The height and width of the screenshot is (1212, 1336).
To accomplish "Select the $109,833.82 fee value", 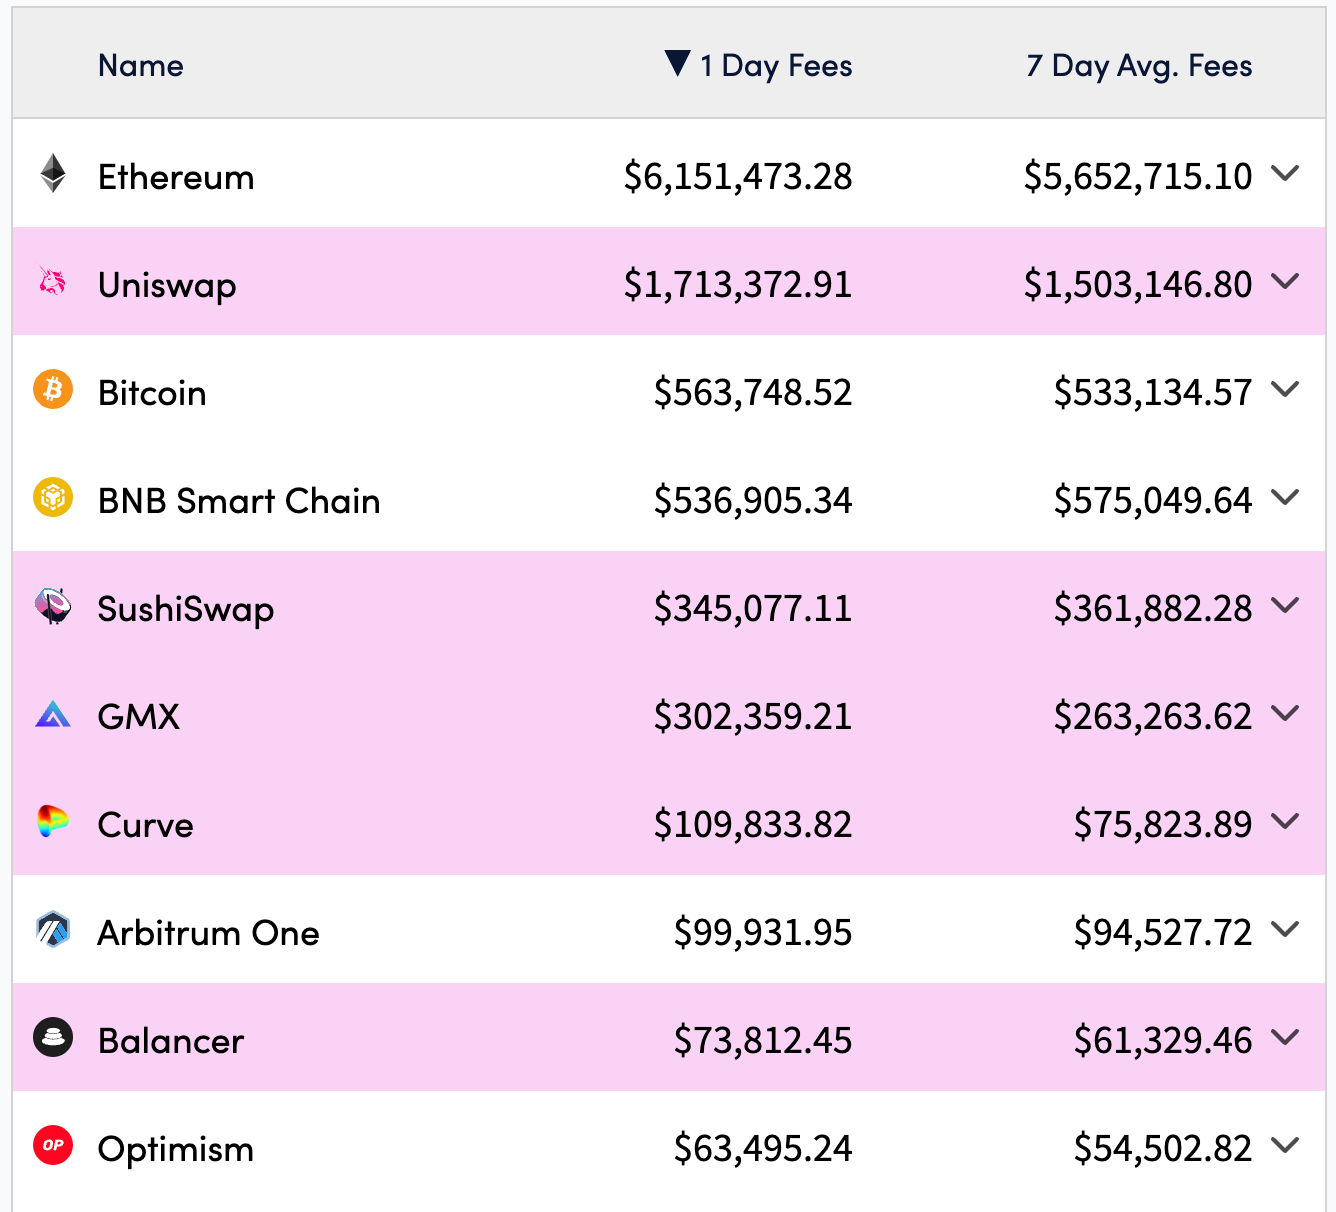I will click(x=753, y=825).
